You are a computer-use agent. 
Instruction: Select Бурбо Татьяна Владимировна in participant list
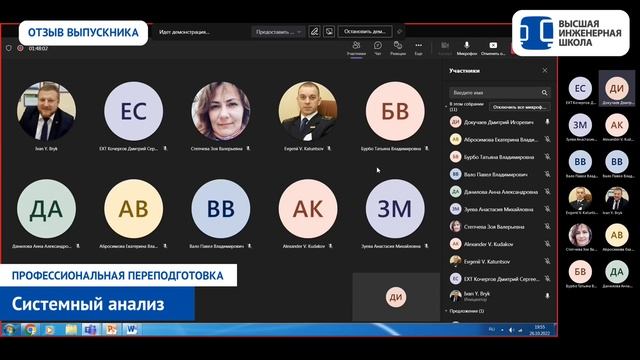(499, 157)
